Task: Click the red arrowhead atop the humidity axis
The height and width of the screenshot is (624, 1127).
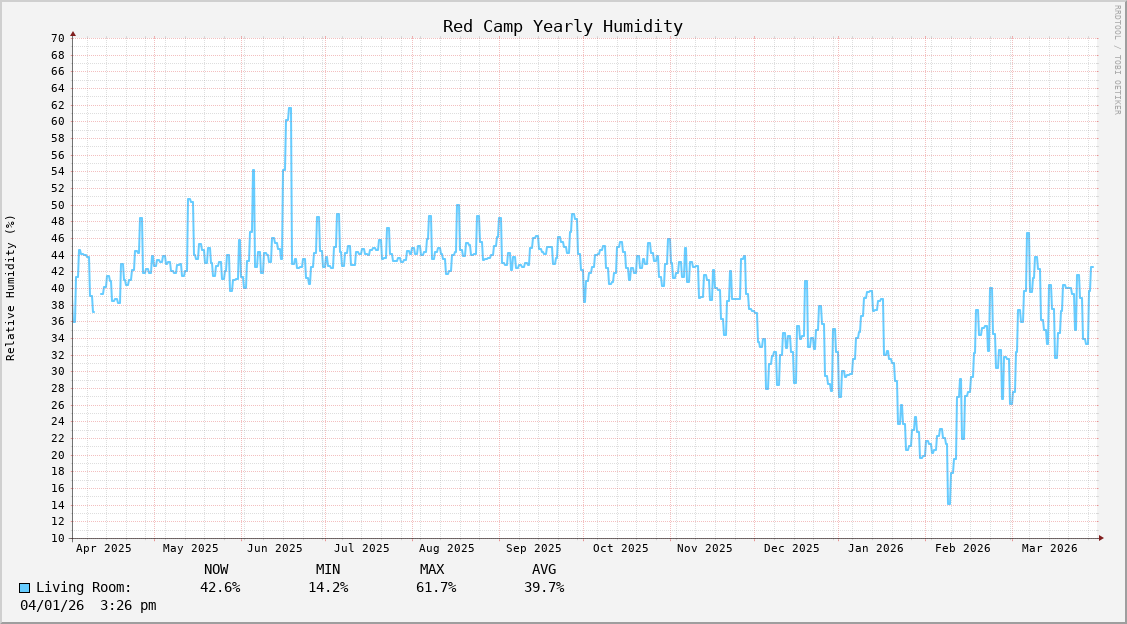Action: (73, 34)
